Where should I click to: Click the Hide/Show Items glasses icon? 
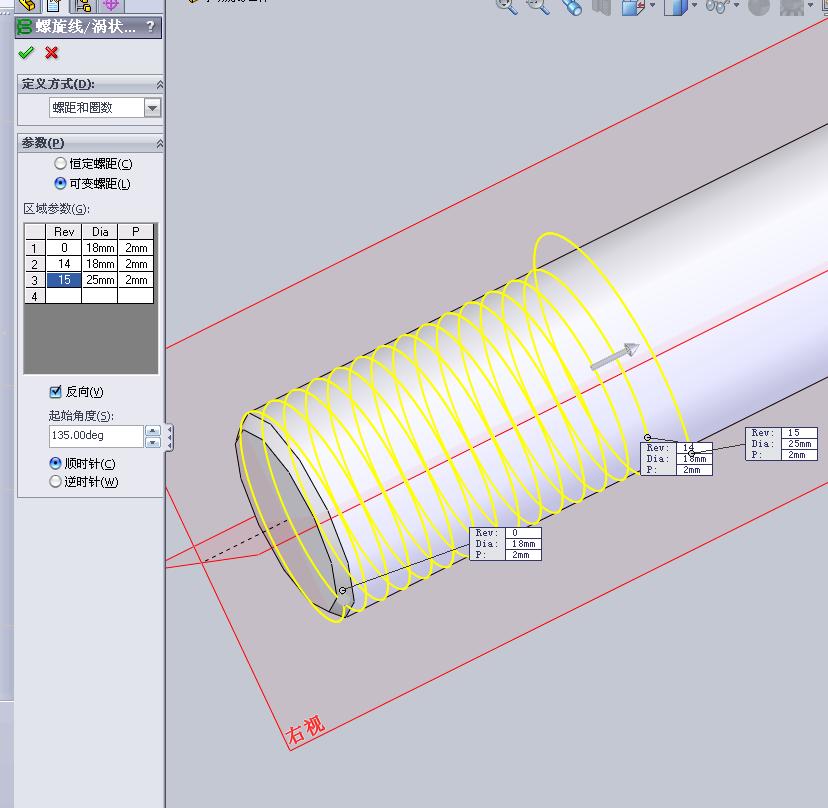717,6
